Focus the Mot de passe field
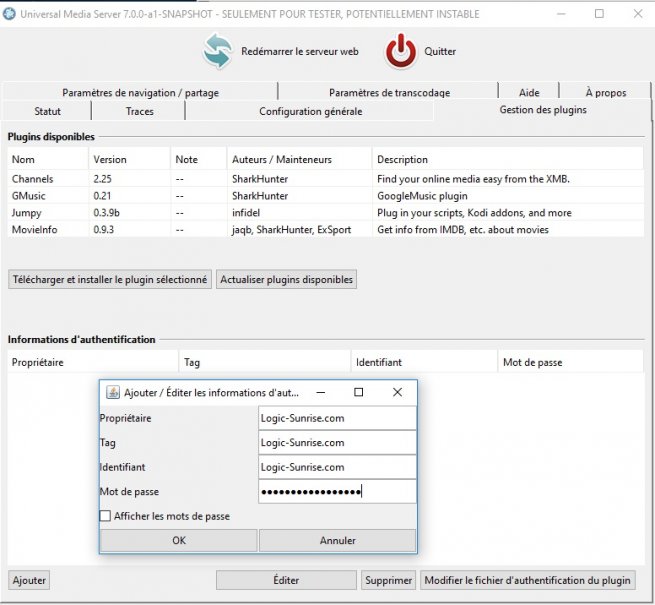Viewport: 655px width, 605px height. [336, 492]
